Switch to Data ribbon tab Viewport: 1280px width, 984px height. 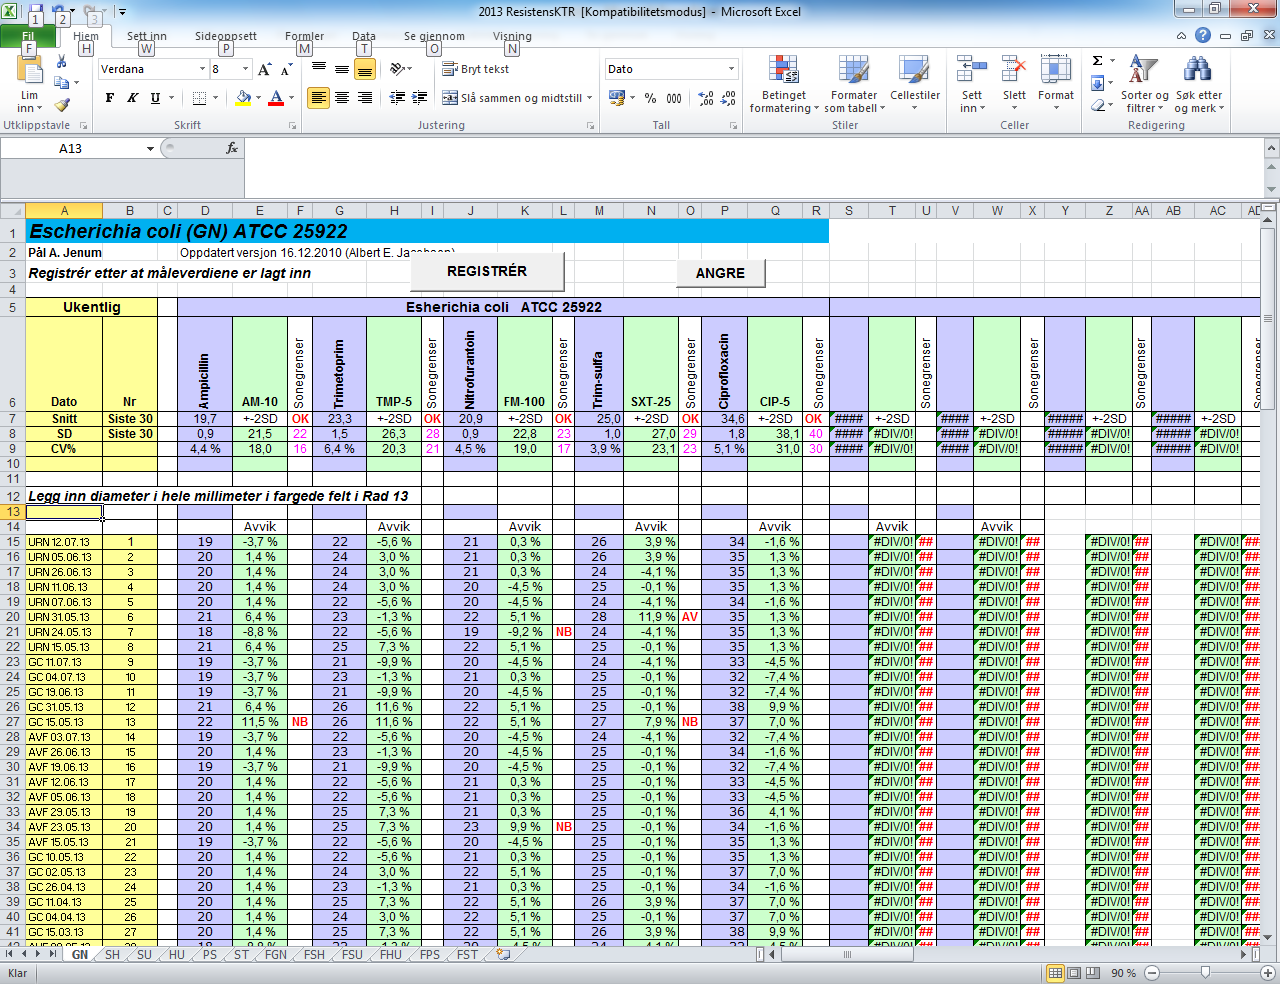[x=364, y=36]
